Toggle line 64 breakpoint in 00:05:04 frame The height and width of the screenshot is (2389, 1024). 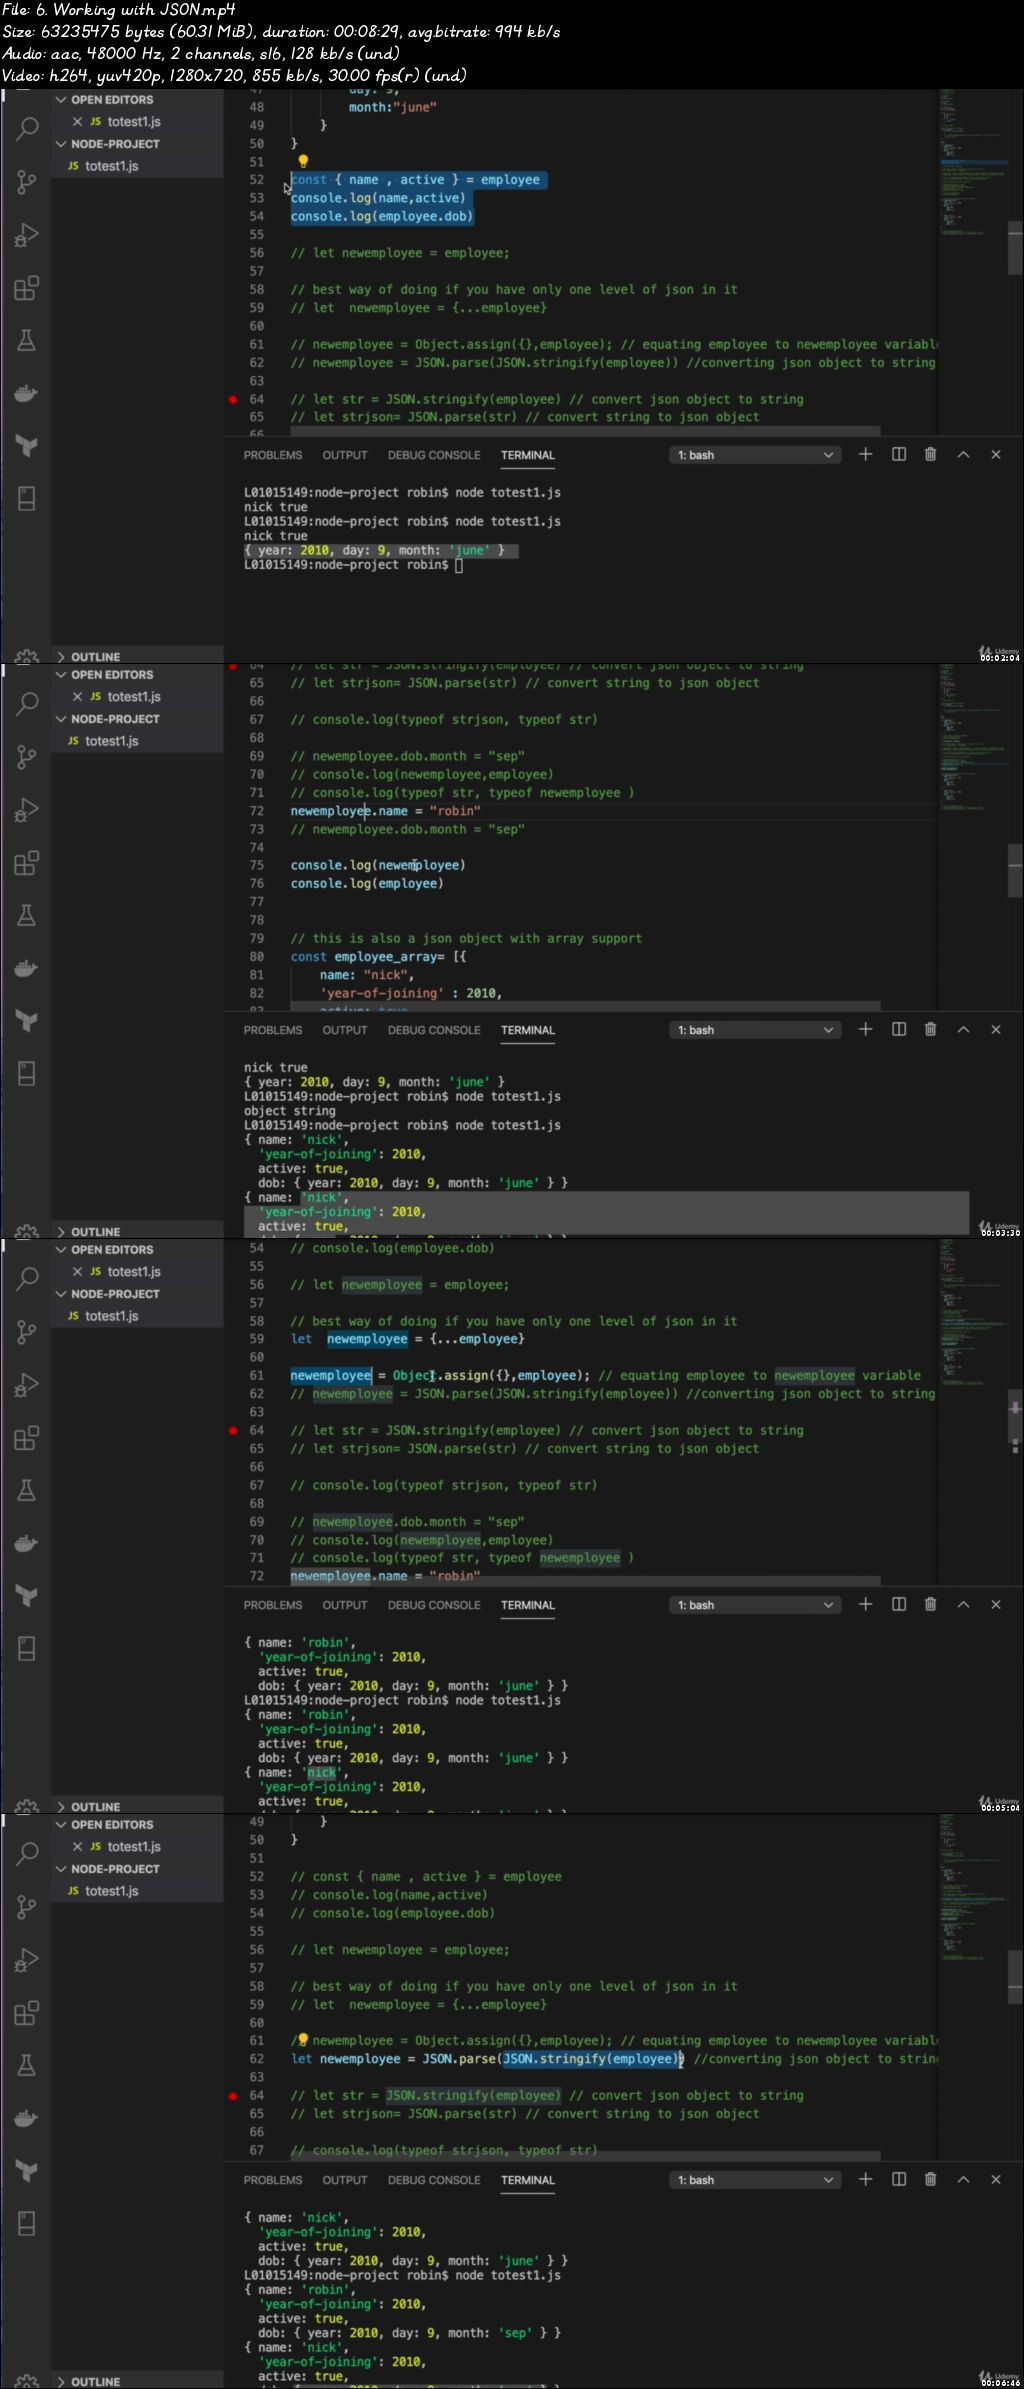pos(233,1430)
